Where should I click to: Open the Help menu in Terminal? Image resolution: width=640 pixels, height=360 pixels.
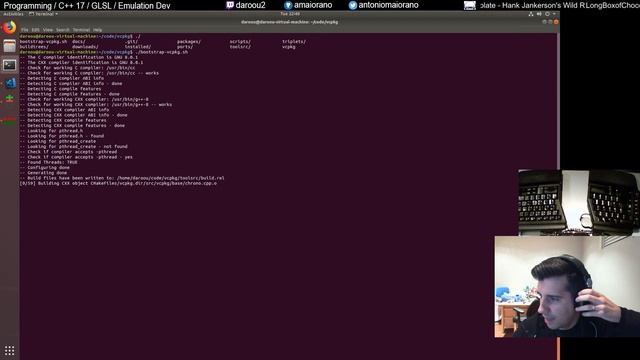pos(97,30)
